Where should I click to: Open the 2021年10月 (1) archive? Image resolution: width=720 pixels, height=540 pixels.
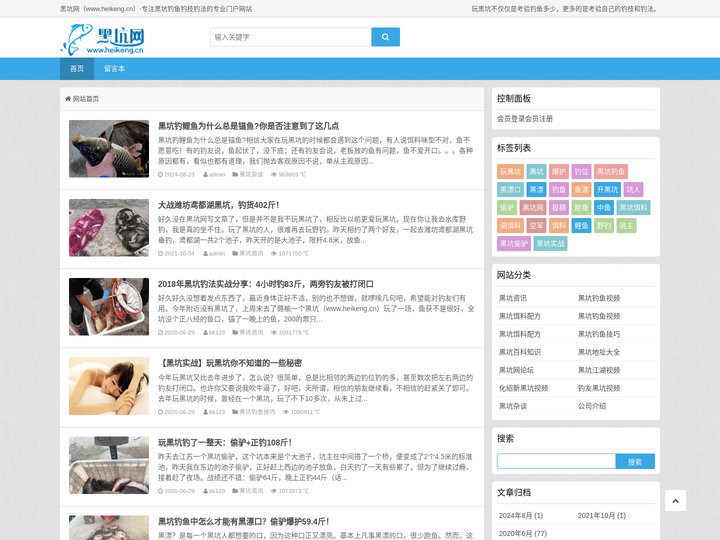click(x=602, y=515)
